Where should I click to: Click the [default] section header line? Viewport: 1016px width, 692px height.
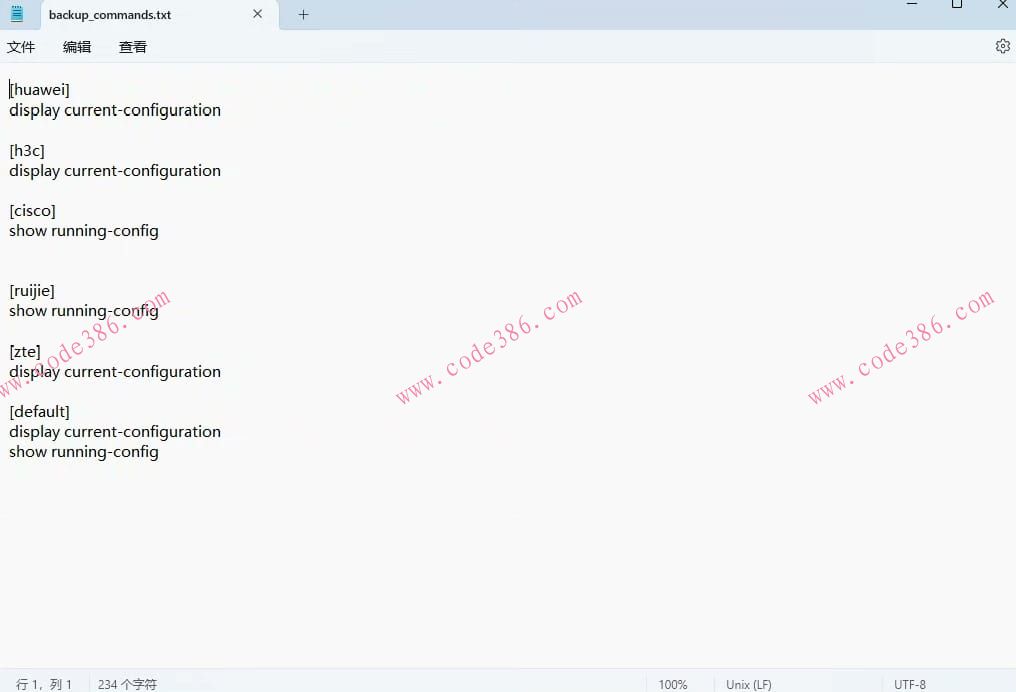pyautogui.click(x=40, y=411)
